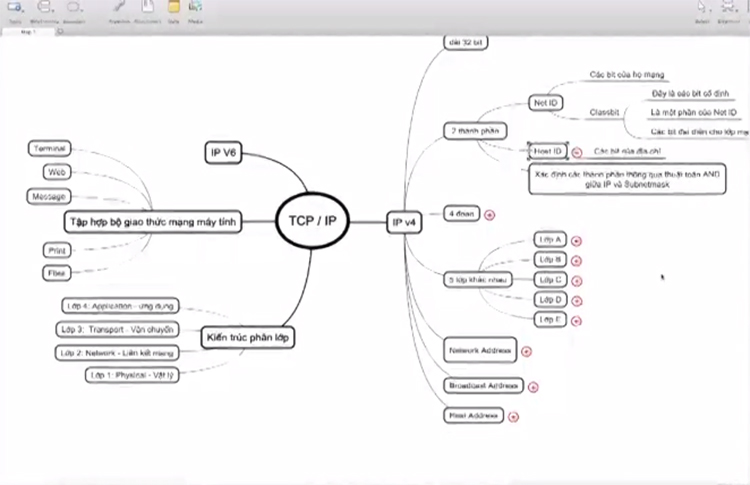
Task: Click the Select pointer tool icon
Action: pos(700,8)
